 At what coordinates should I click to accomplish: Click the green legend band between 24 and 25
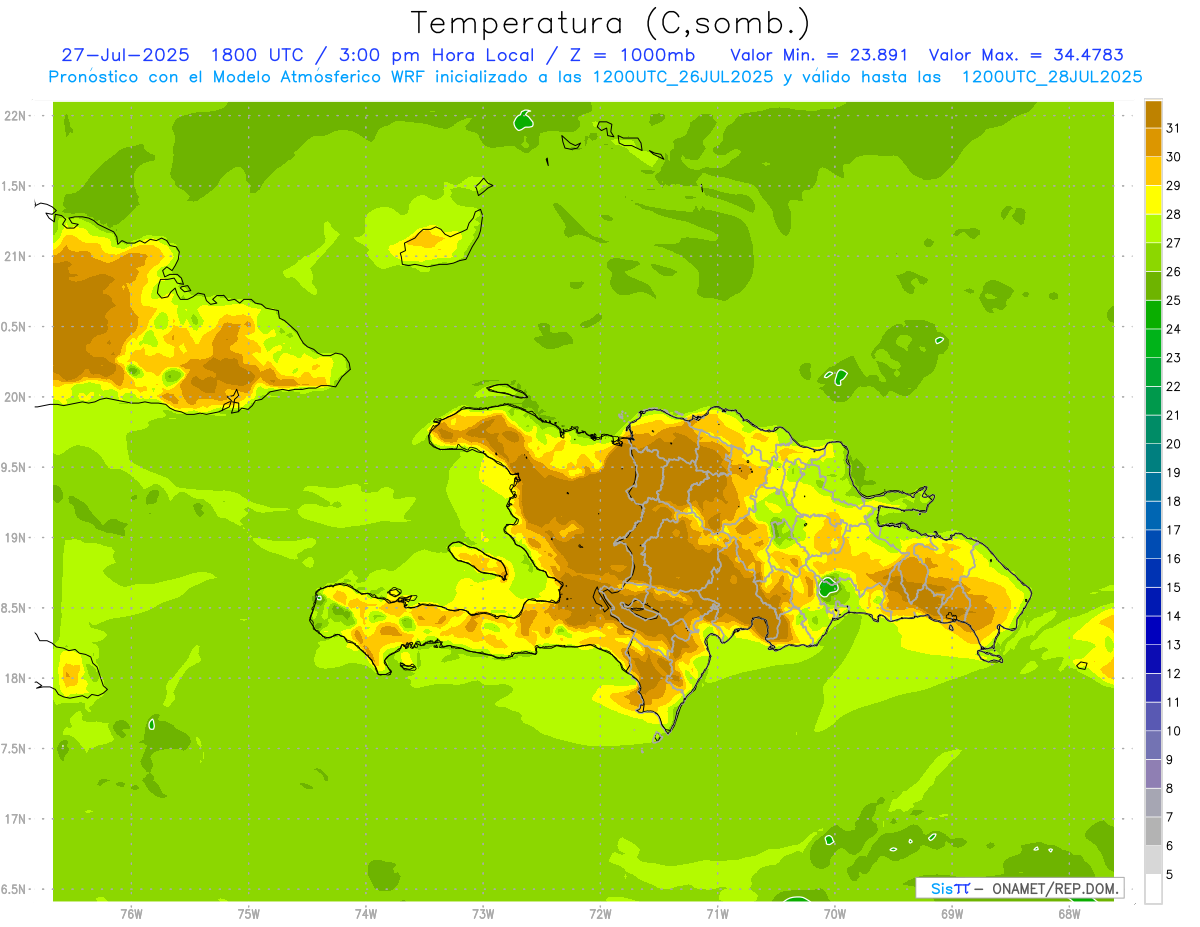(x=1153, y=314)
